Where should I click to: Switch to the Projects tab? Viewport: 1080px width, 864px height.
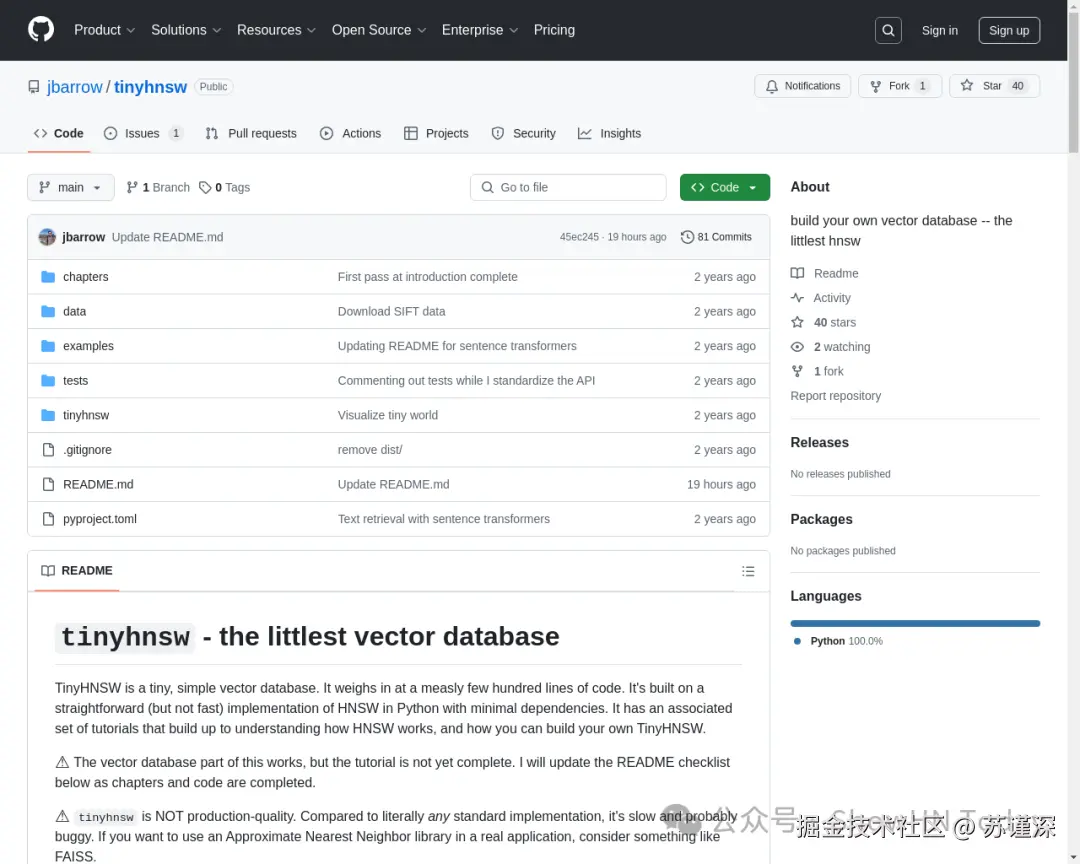(436, 134)
